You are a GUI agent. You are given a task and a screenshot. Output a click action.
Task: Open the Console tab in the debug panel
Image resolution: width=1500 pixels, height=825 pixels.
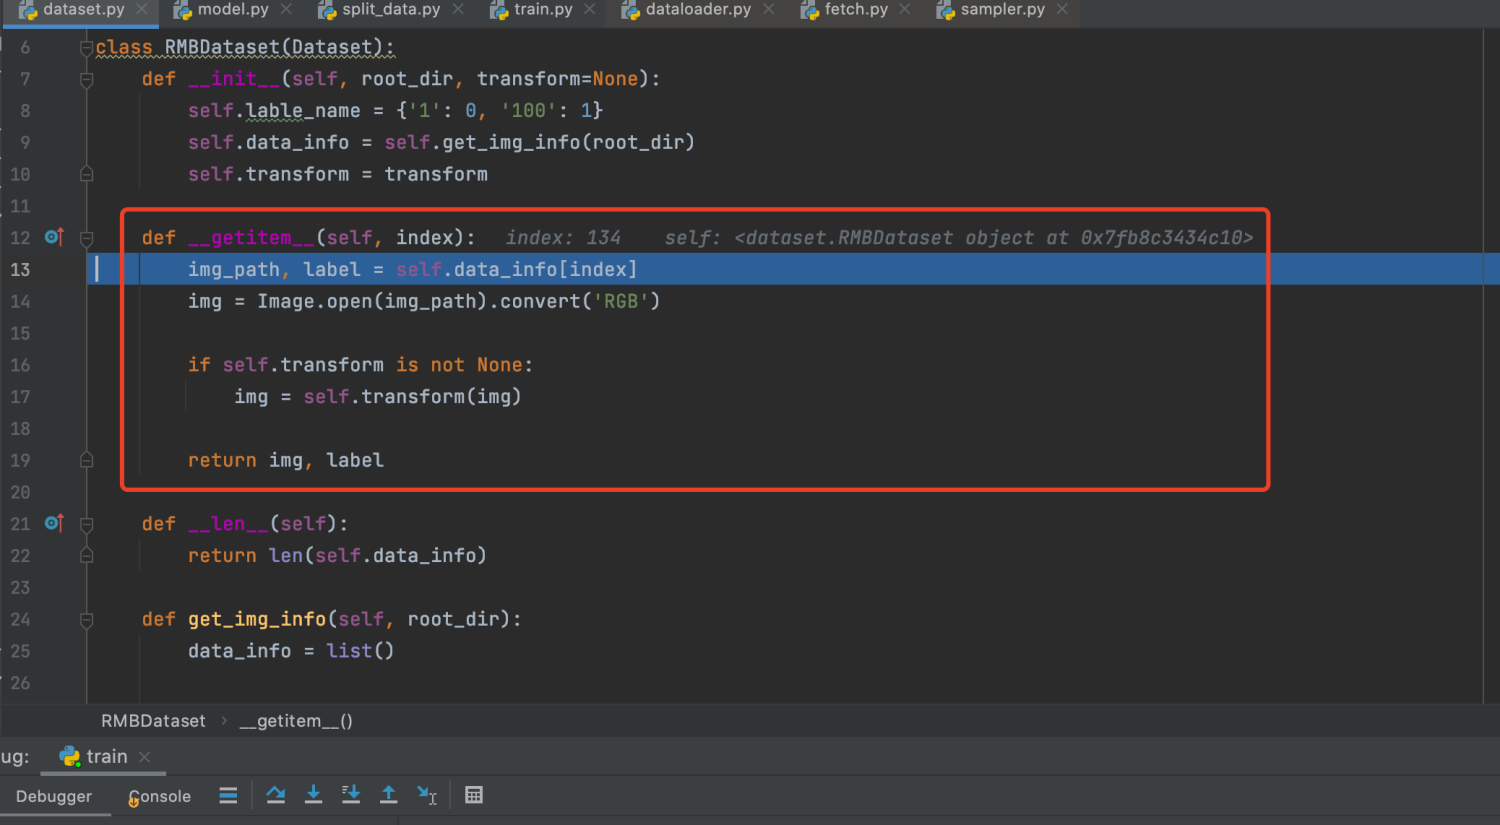pyautogui.click(x=158, y=796)
